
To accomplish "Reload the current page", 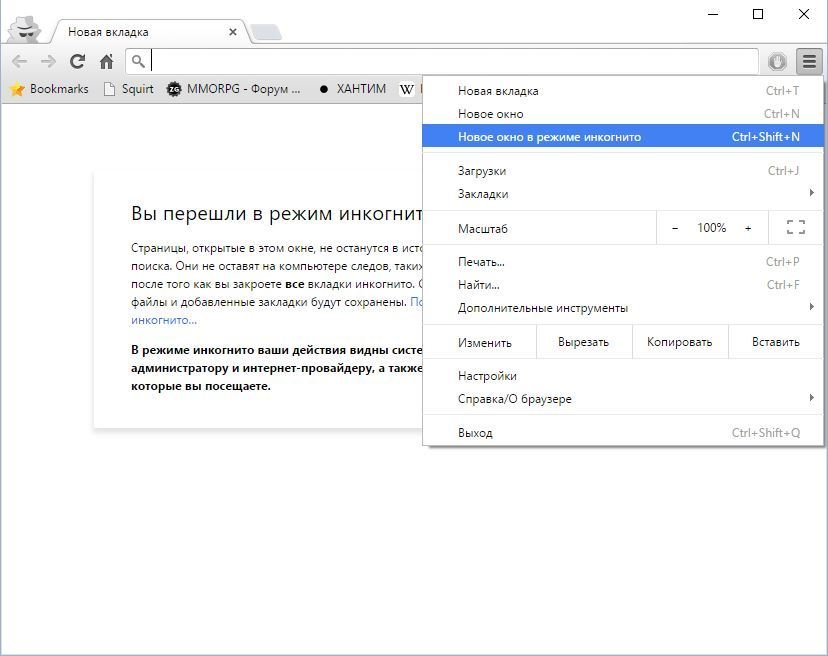I will [77, 61].
